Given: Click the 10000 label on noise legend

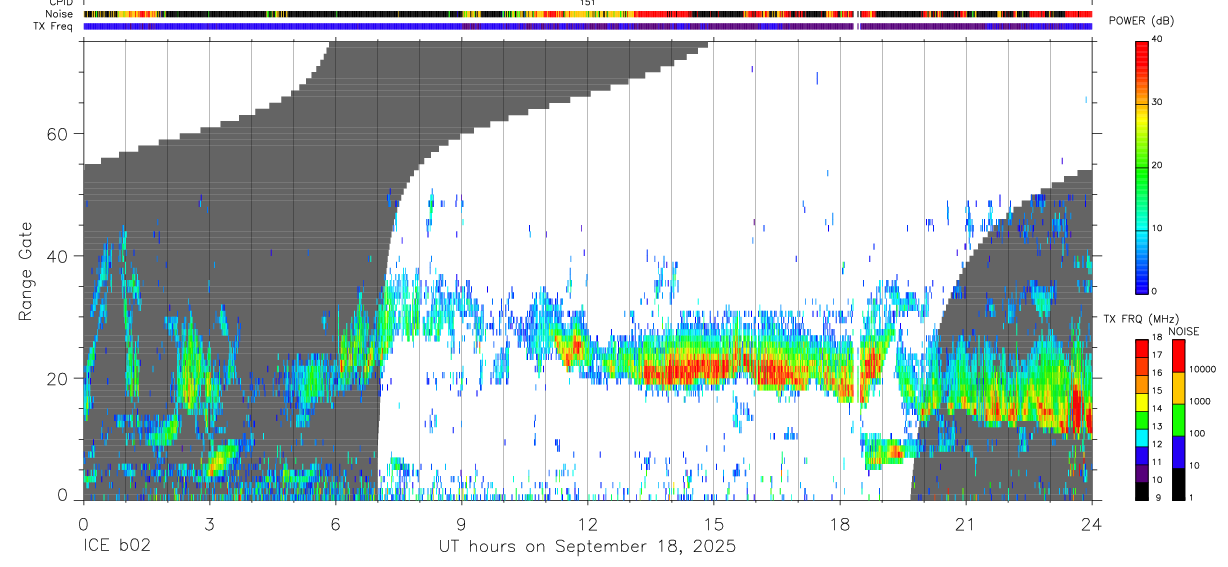Looking at the screenshot, I should [x=1202, y=369].
